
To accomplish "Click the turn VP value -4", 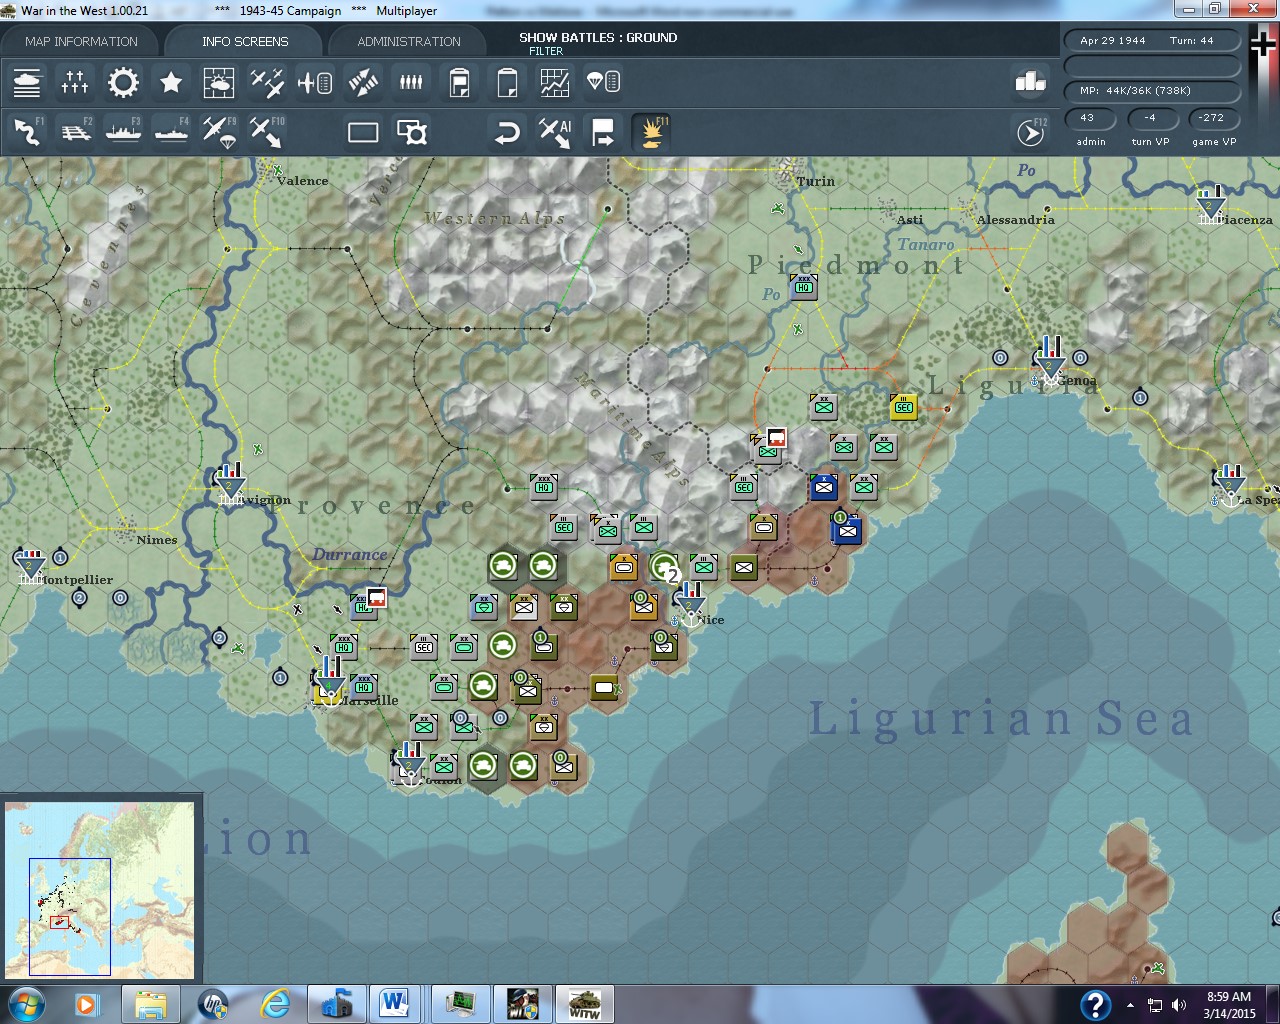I will pos(1150,118).
